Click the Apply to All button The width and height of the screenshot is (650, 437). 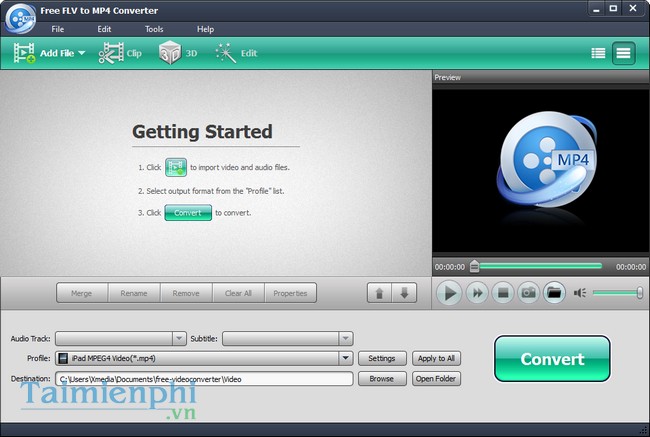436,358
